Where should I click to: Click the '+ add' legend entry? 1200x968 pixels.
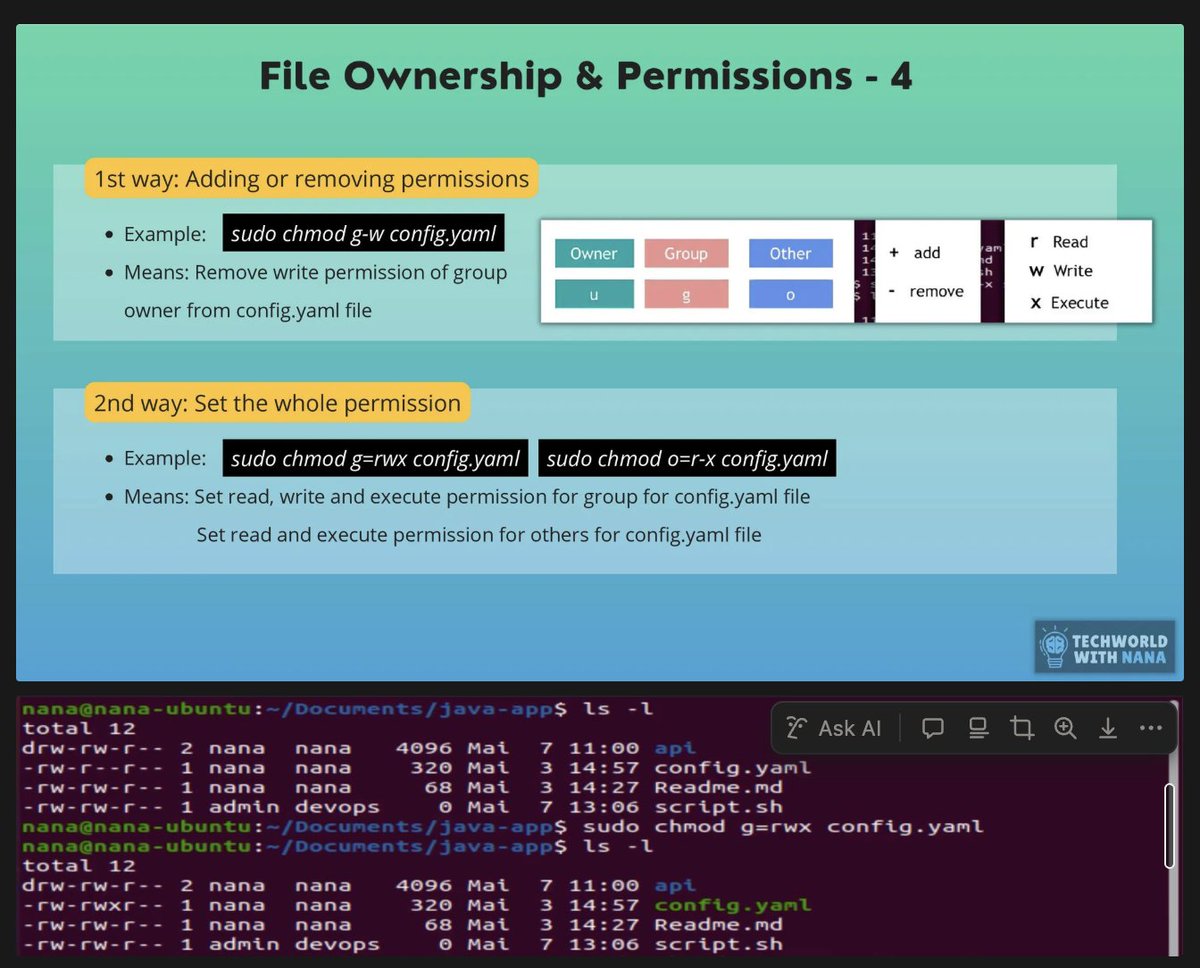pyautogui.click(x=915, y=253)
